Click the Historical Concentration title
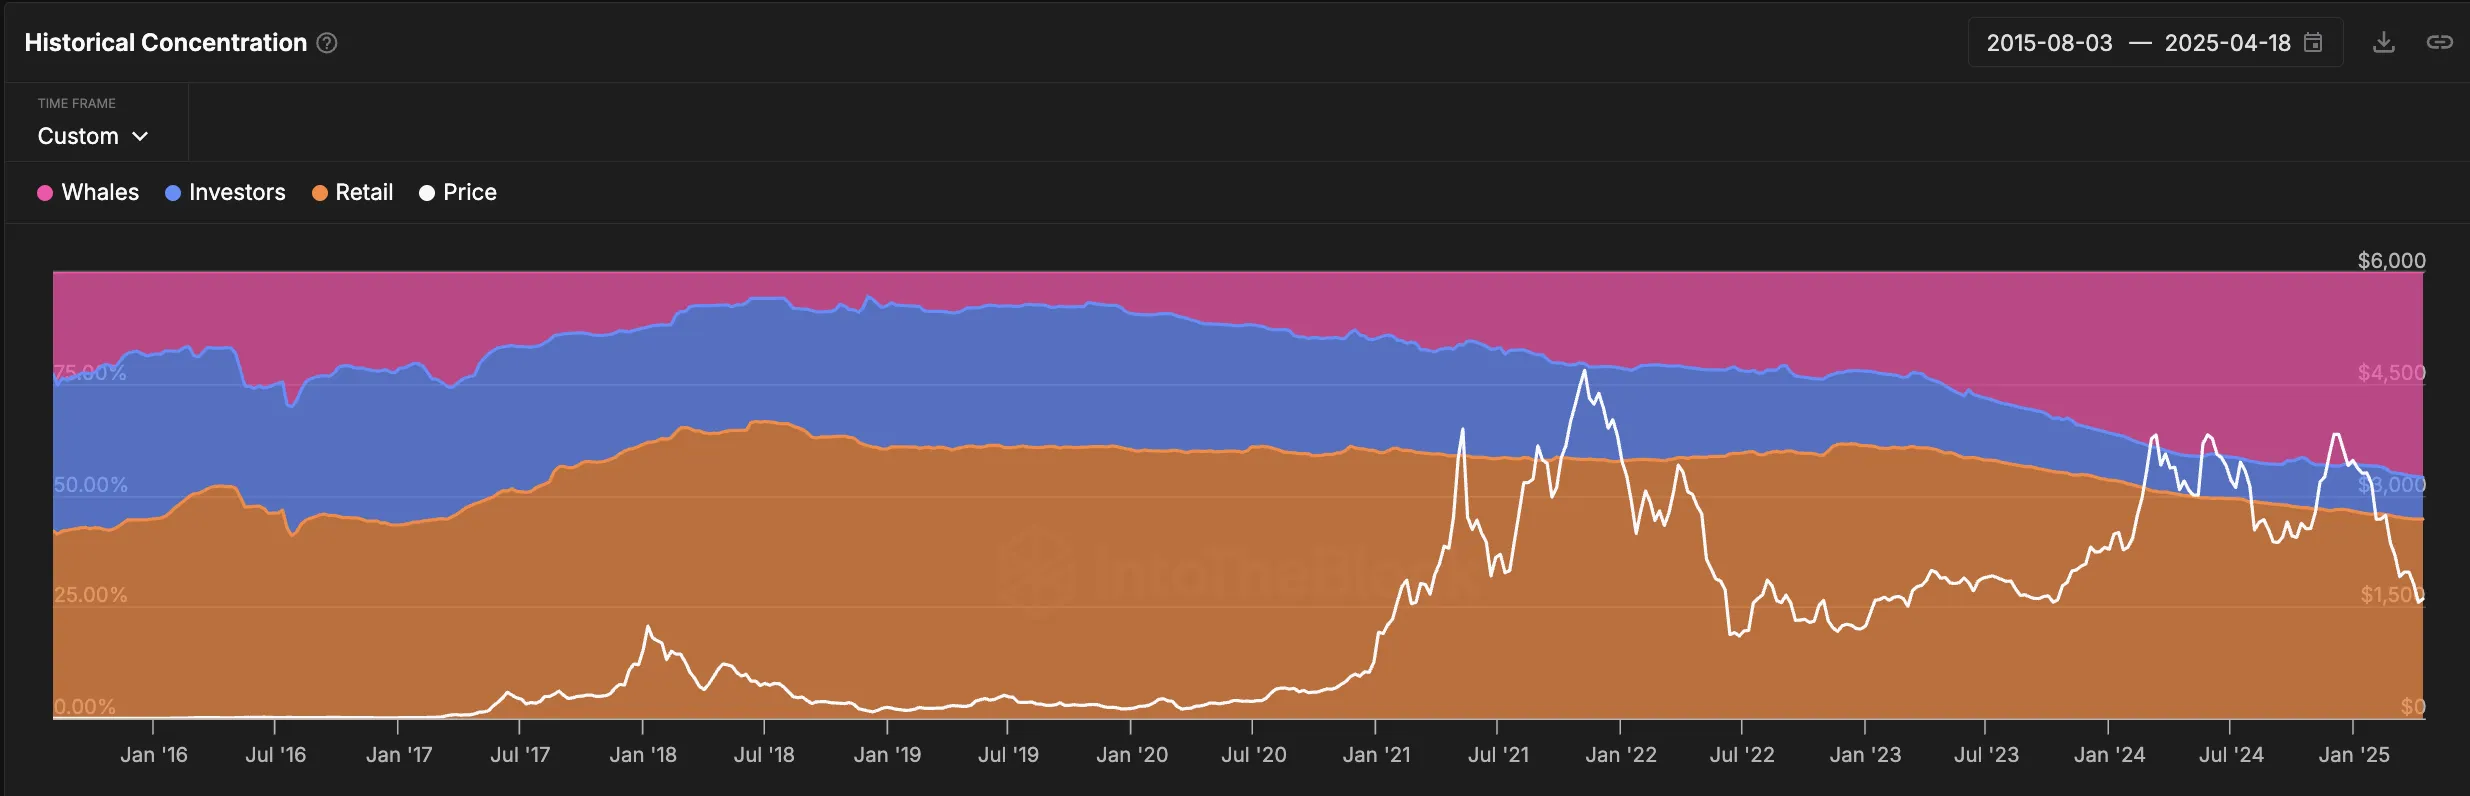This screenshot has width=2470, height=796. pos(165,43)
